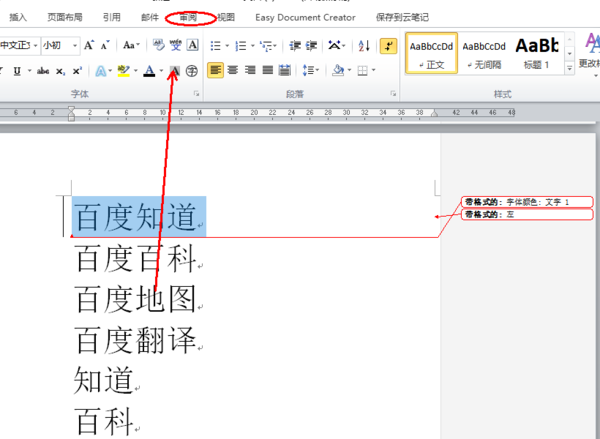Click the Line Spacing icon
This screenshot has width=600, height=439.
tap(308, 70)
